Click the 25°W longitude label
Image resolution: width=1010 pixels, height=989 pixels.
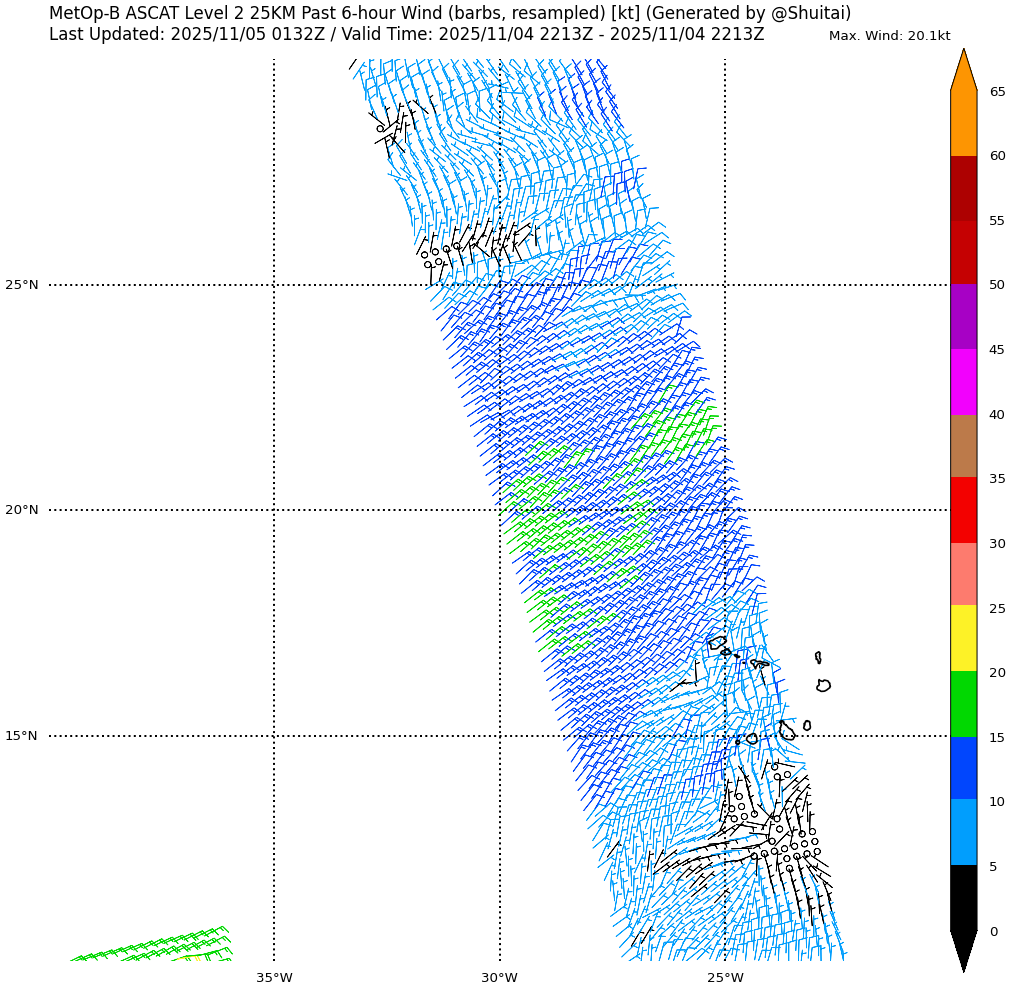(725, 978)
